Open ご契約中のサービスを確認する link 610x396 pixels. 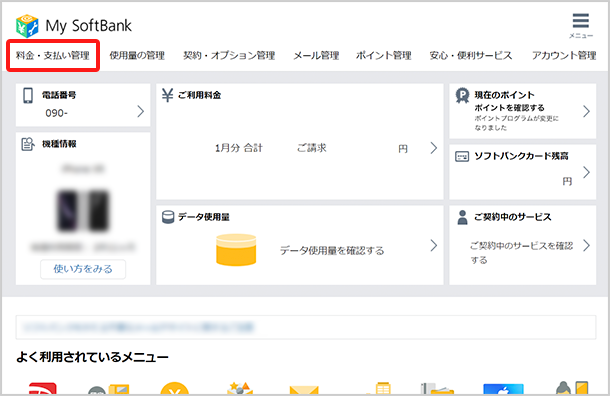521,252
